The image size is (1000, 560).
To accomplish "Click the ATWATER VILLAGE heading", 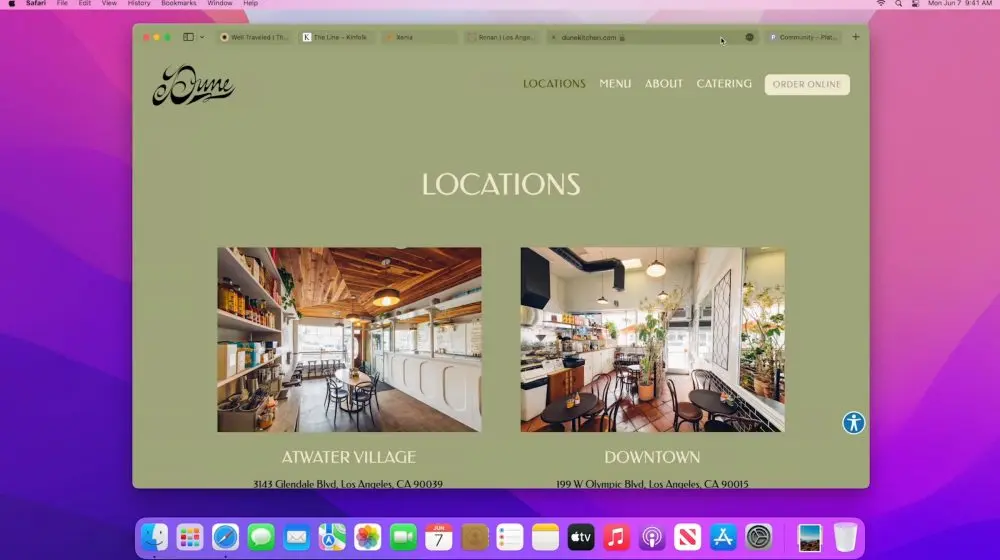I will point(348,457).
